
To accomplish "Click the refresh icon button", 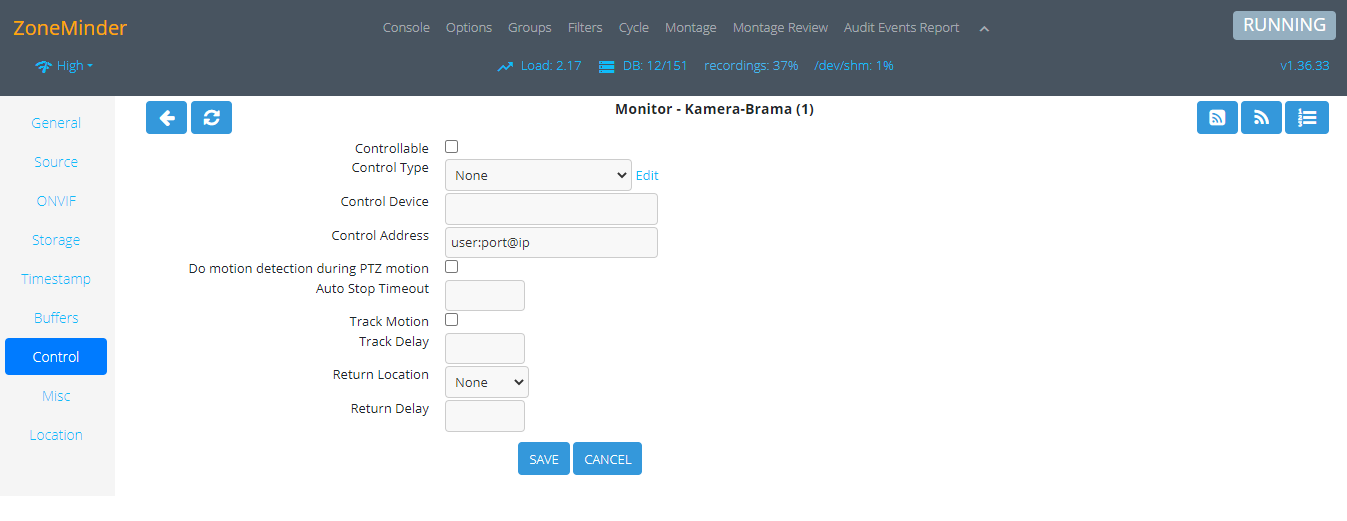I will [x=211, y=117].
